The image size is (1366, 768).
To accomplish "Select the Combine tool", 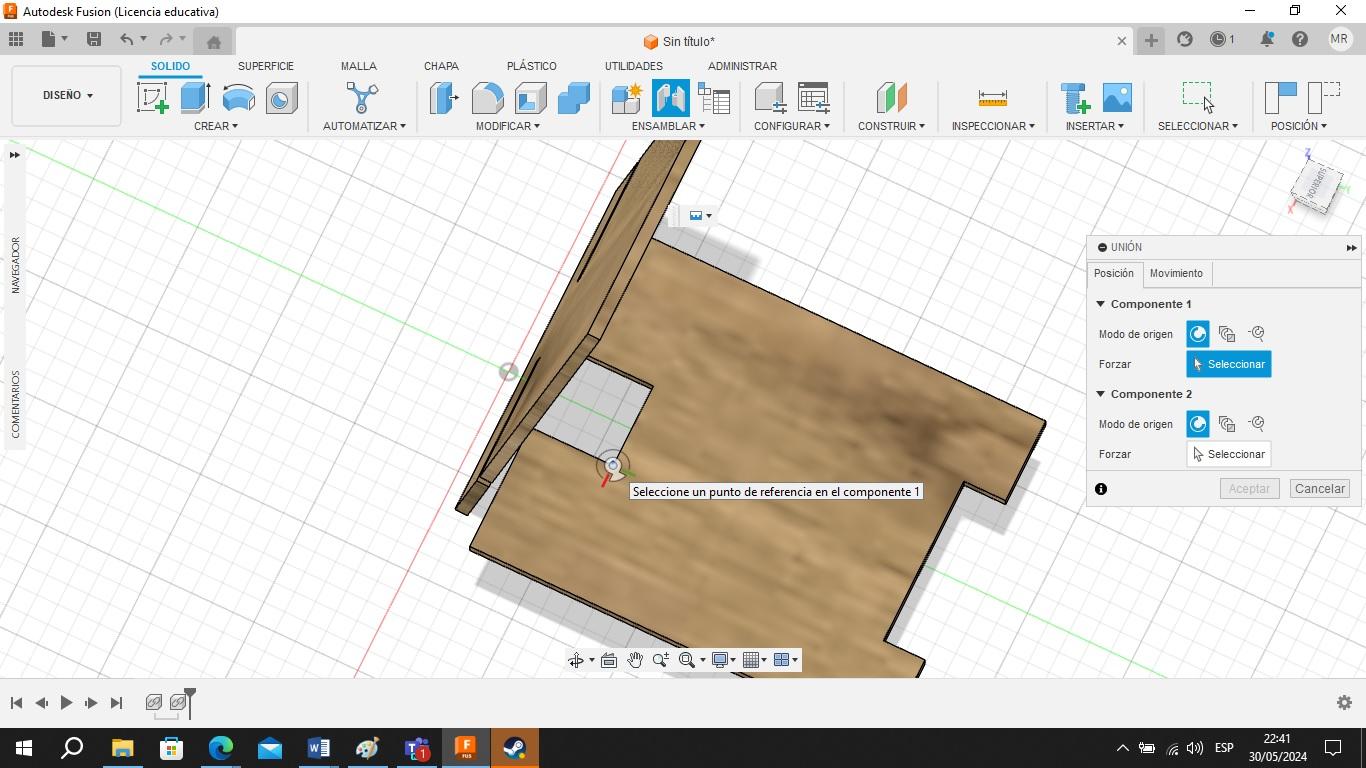I will 573,98.
